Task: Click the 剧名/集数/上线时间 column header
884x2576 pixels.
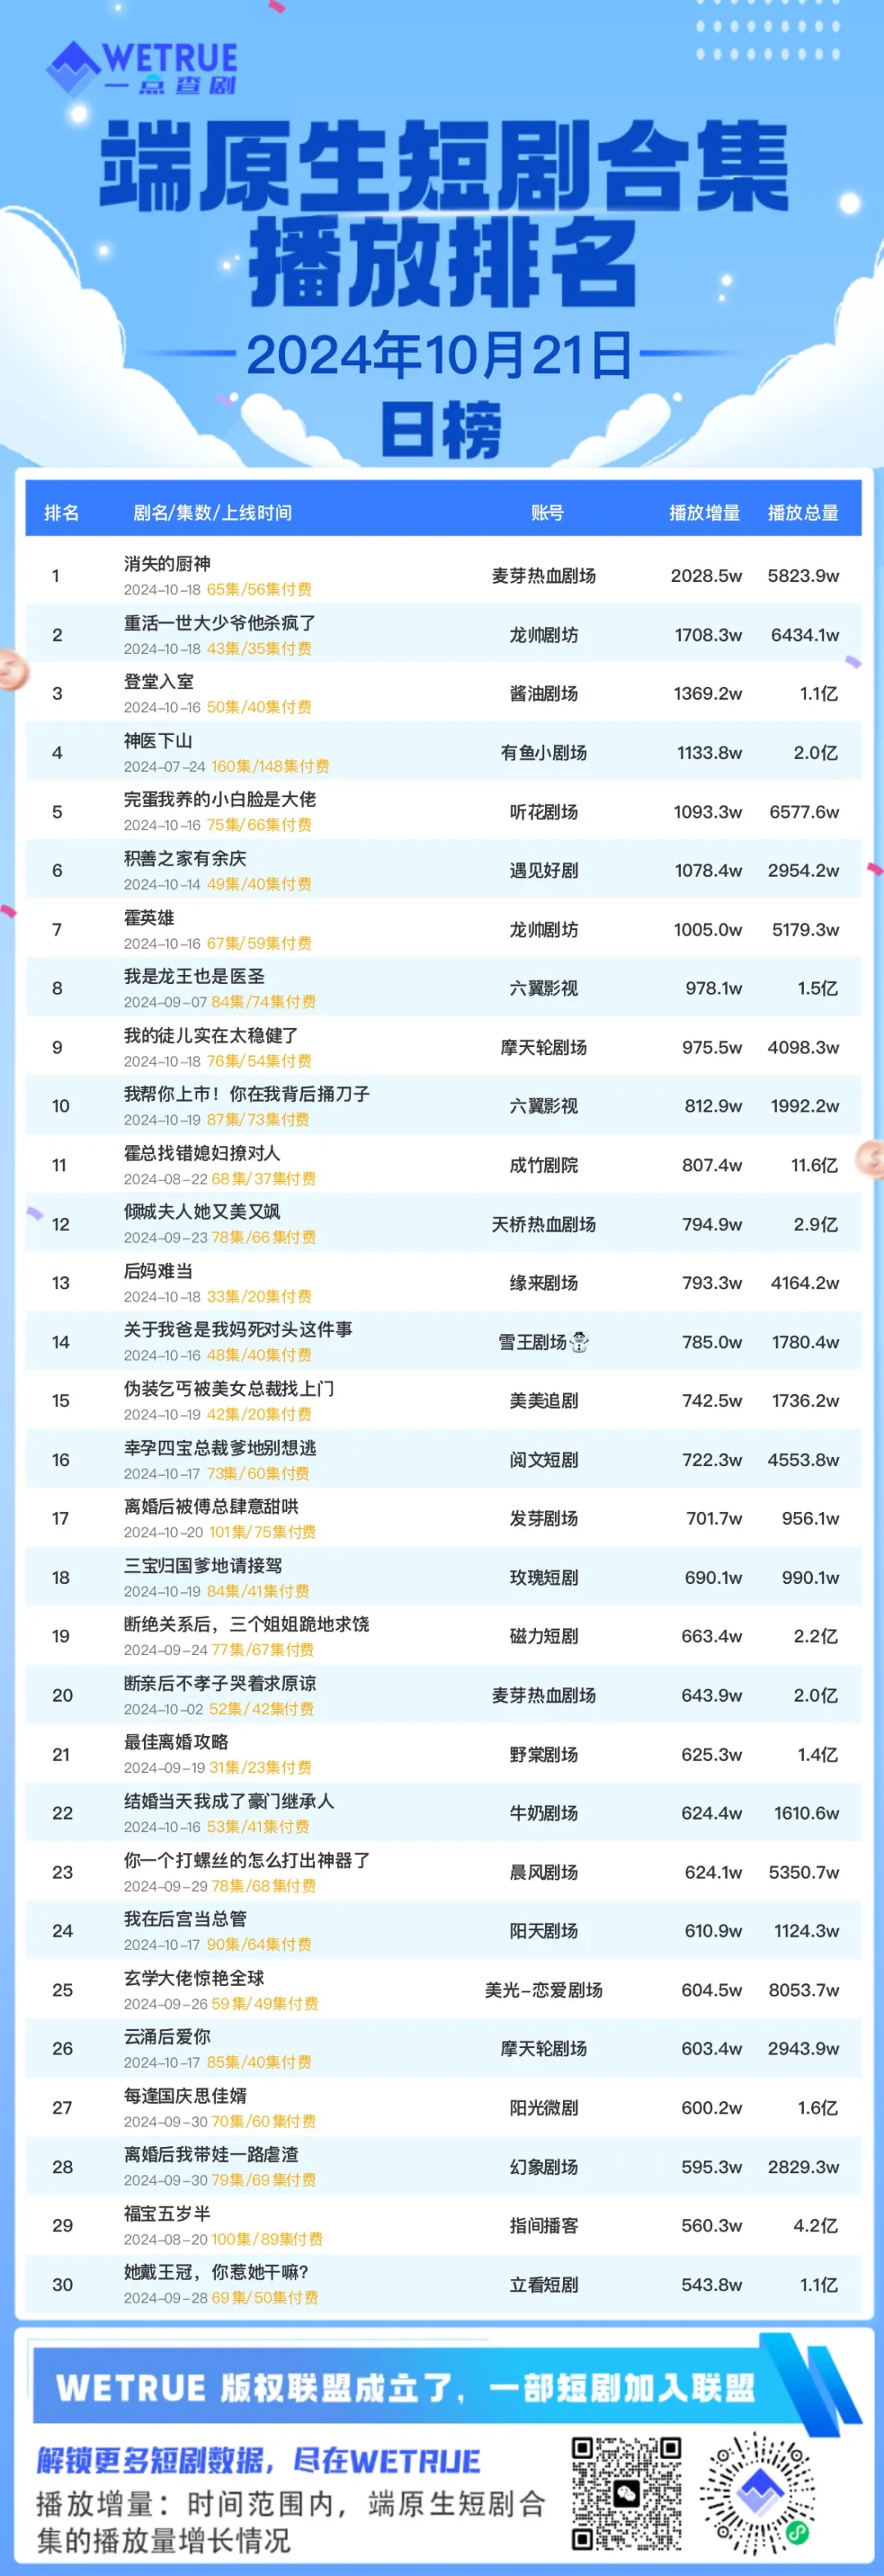Action: (x=212, y=513)
